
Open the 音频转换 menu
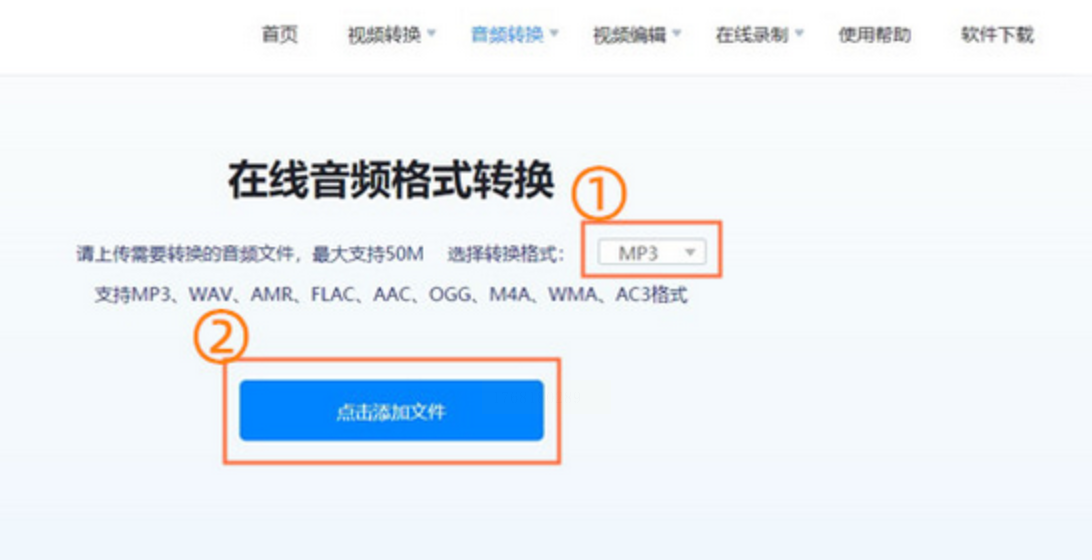(507, 34)
